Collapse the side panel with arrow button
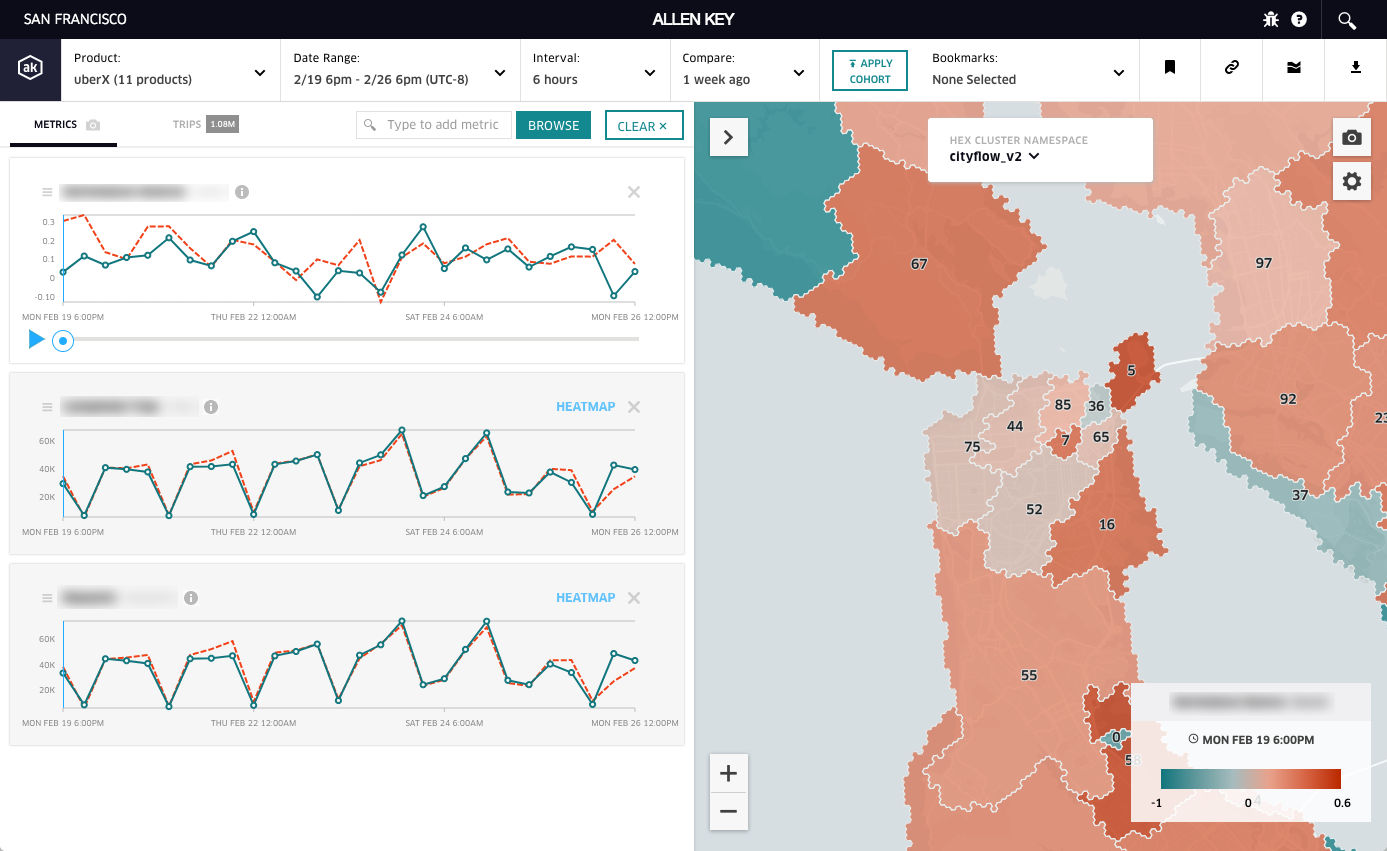Screen dimensions: 1387x851 coord(728,137)
